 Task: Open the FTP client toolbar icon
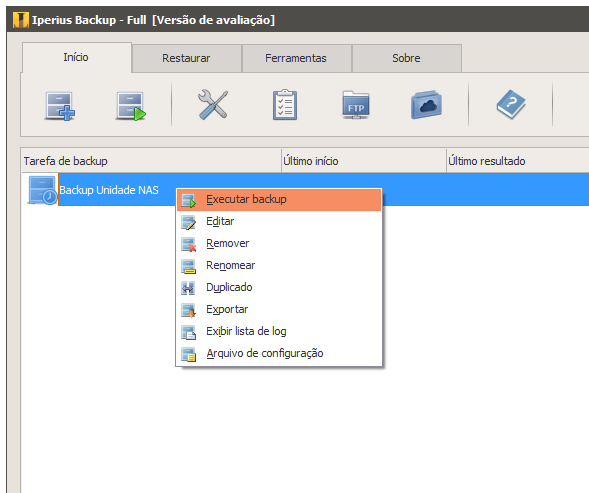pyautogui.click(x=356, y=105)
